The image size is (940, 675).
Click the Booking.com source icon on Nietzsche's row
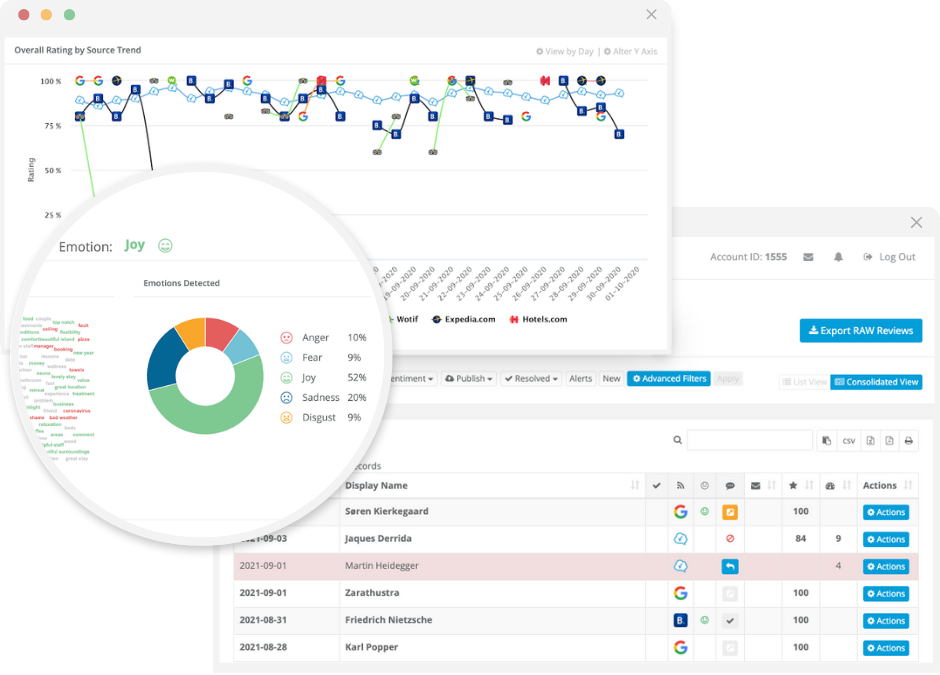point(680,620)
